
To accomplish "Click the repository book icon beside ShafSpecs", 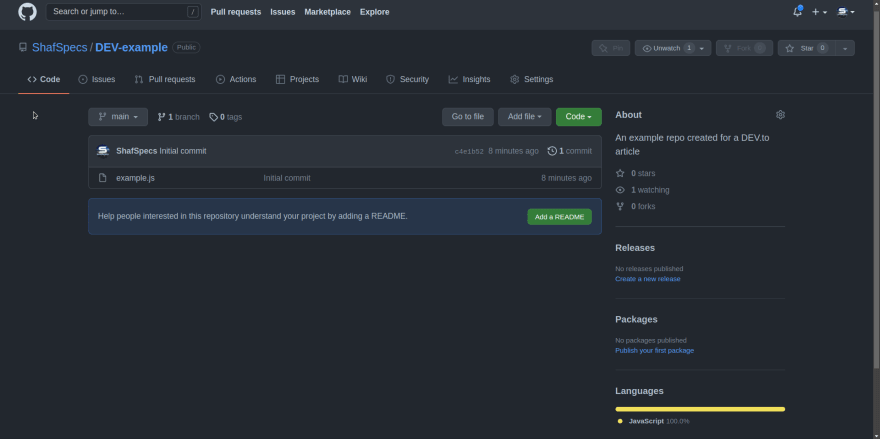I will pos(22,48).
